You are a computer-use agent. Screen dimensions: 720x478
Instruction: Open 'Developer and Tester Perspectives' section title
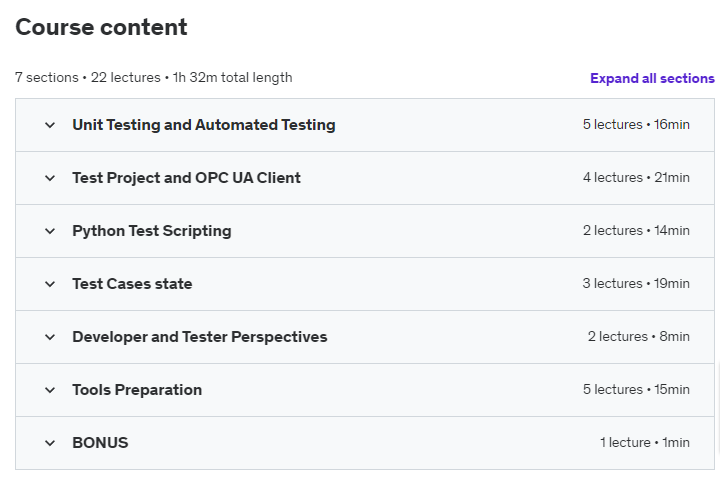point(199,337)
